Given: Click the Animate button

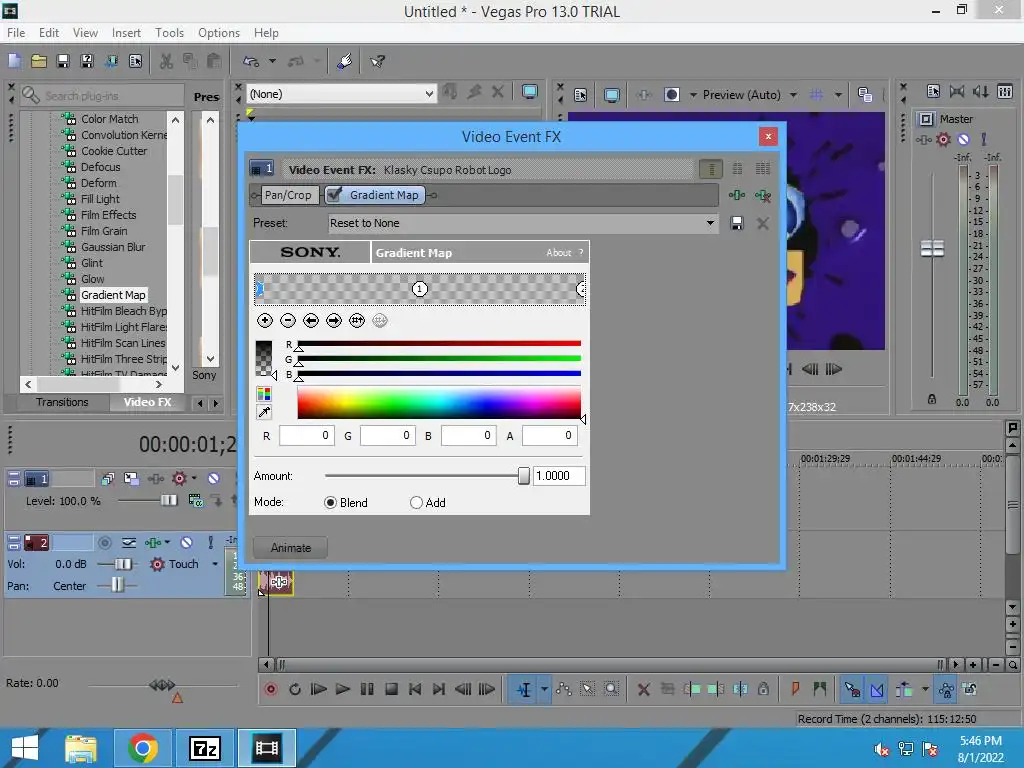Looking at the screenshot, I should [x=291, y=548].
